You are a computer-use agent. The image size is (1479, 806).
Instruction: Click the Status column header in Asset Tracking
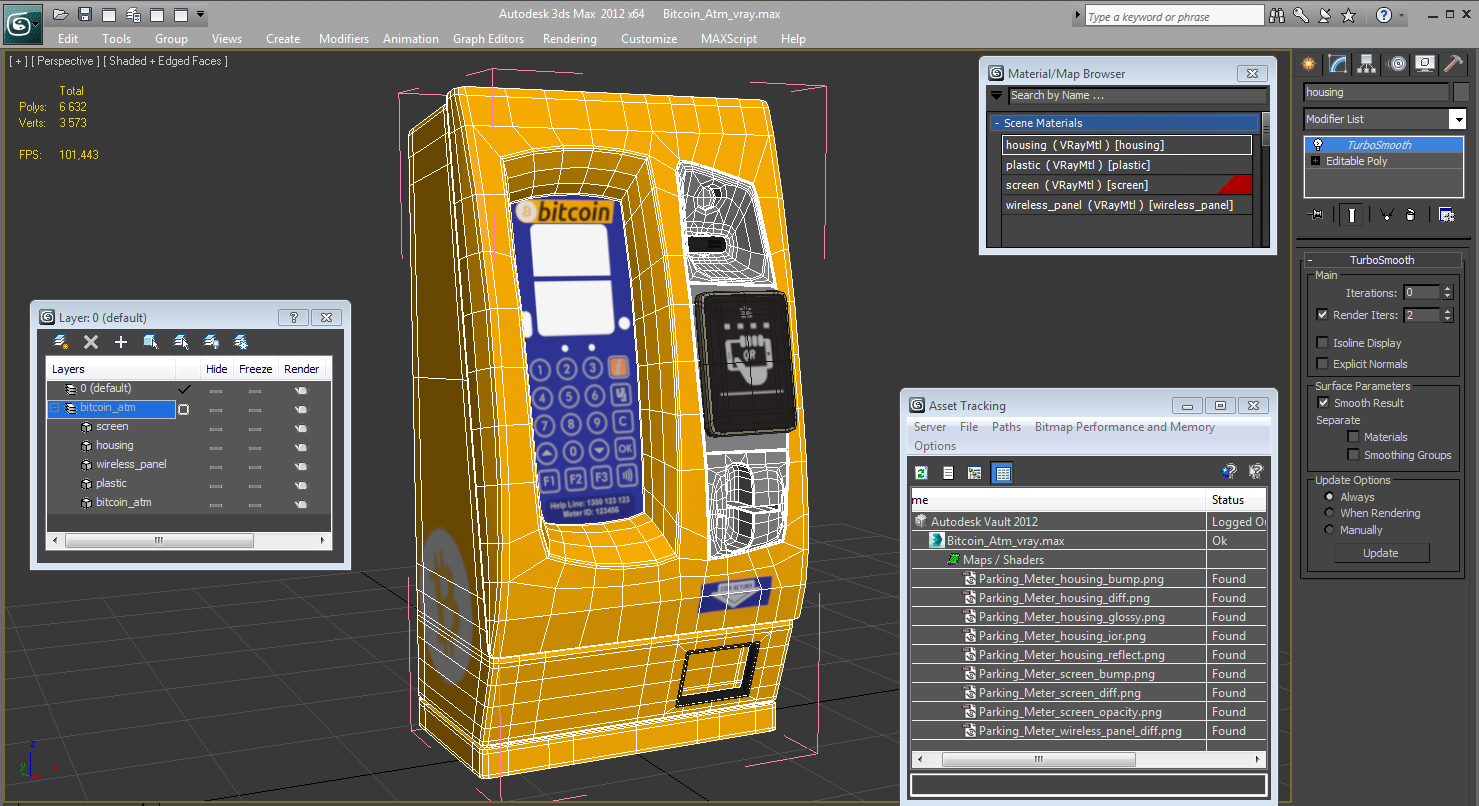(1236, 500)
